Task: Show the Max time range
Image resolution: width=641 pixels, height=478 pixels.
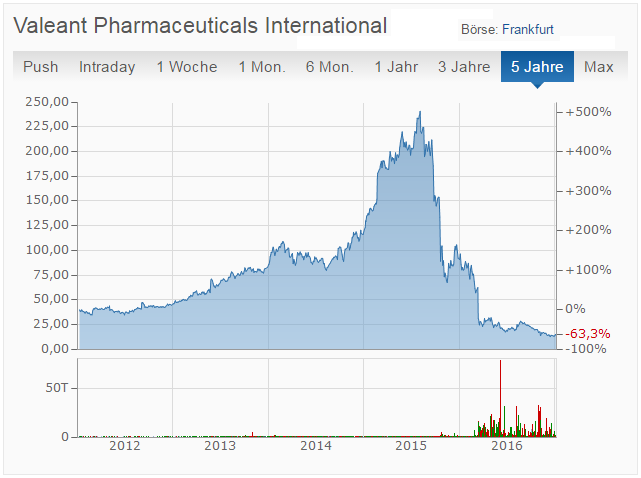Action: [599, 67]
